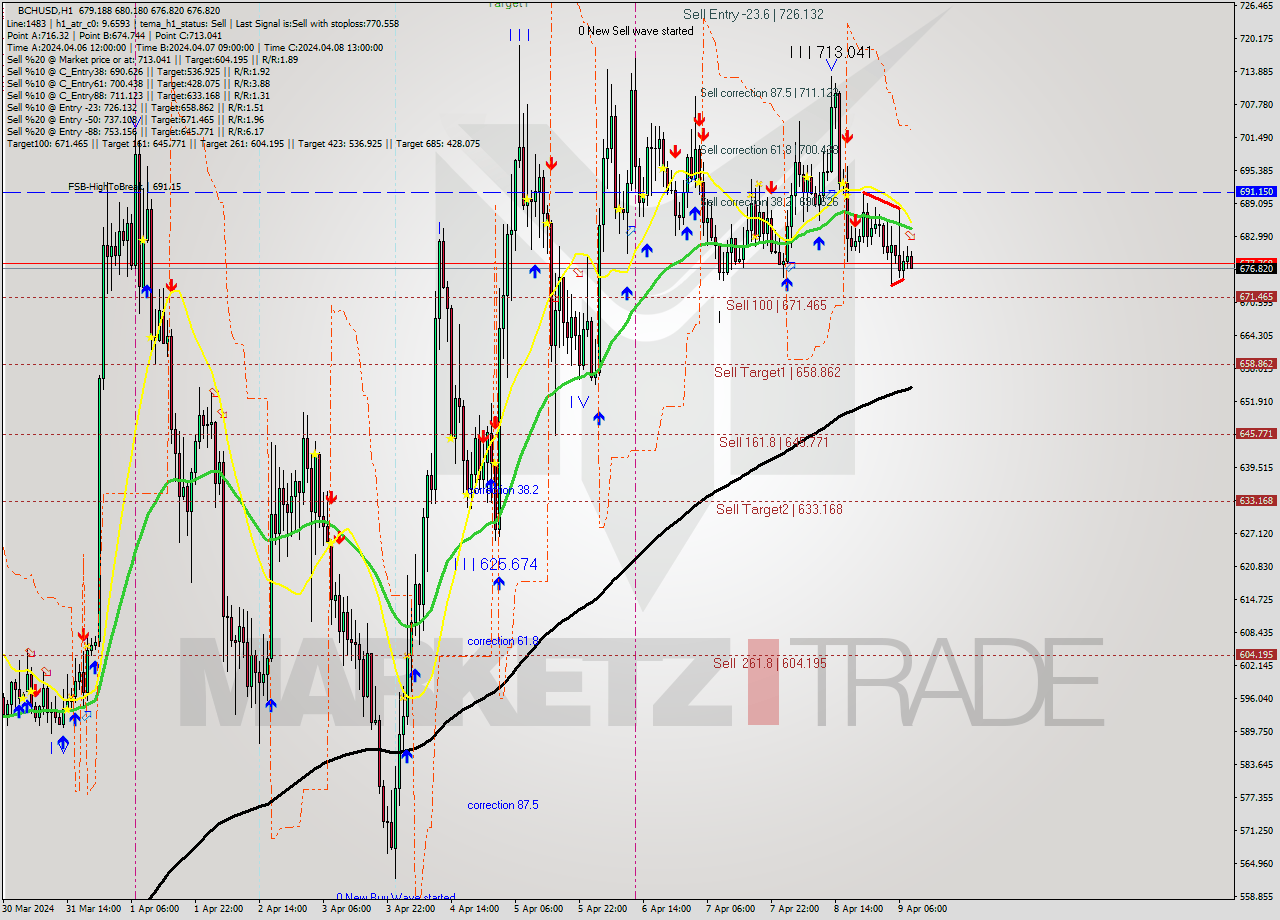Click the '3 Apr 22:00' time axis label
Viewport: 1280px width, 920px height.
click(409, 909)
